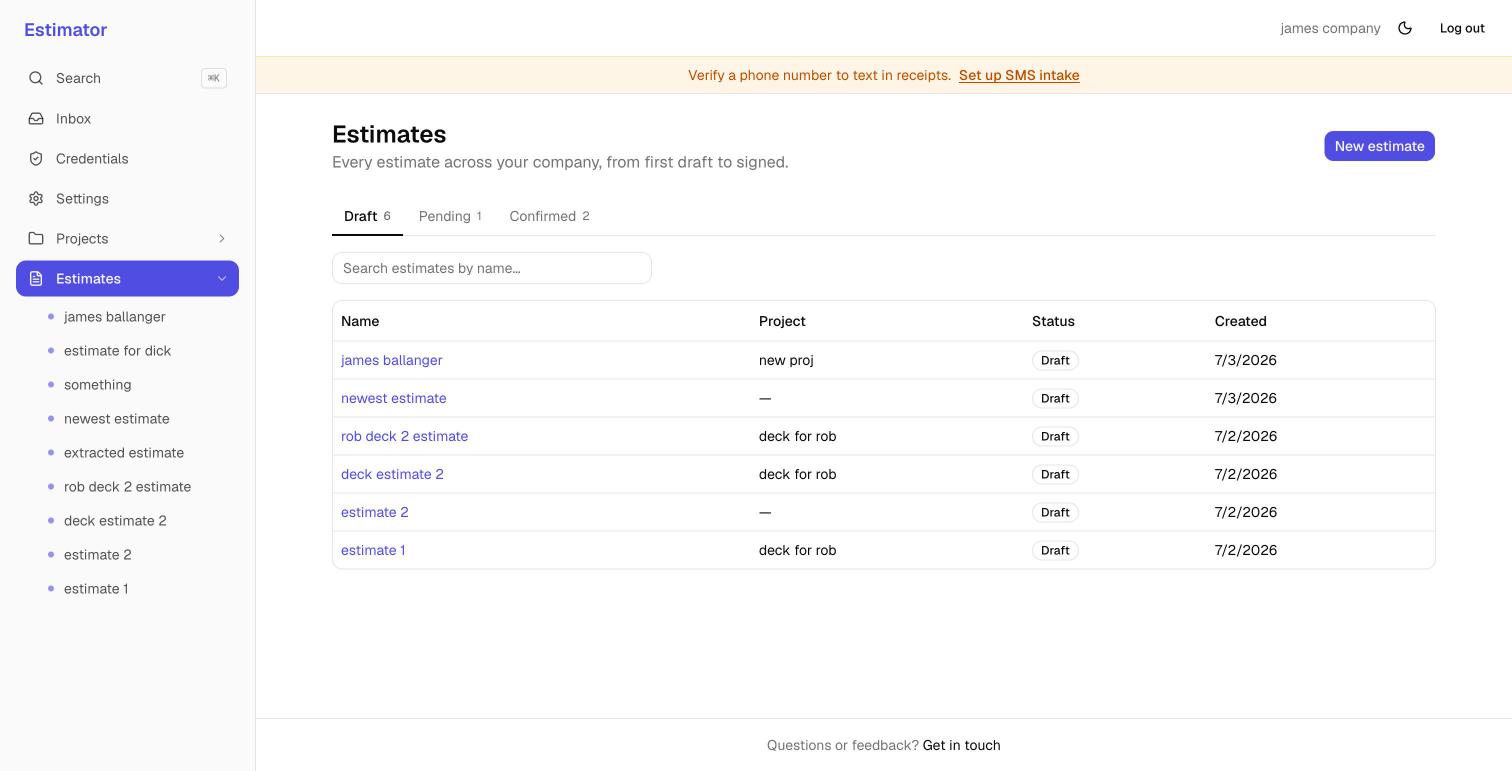
Task: Click the Created column header
Action: pyautogui.click(x=1240, y=321)
